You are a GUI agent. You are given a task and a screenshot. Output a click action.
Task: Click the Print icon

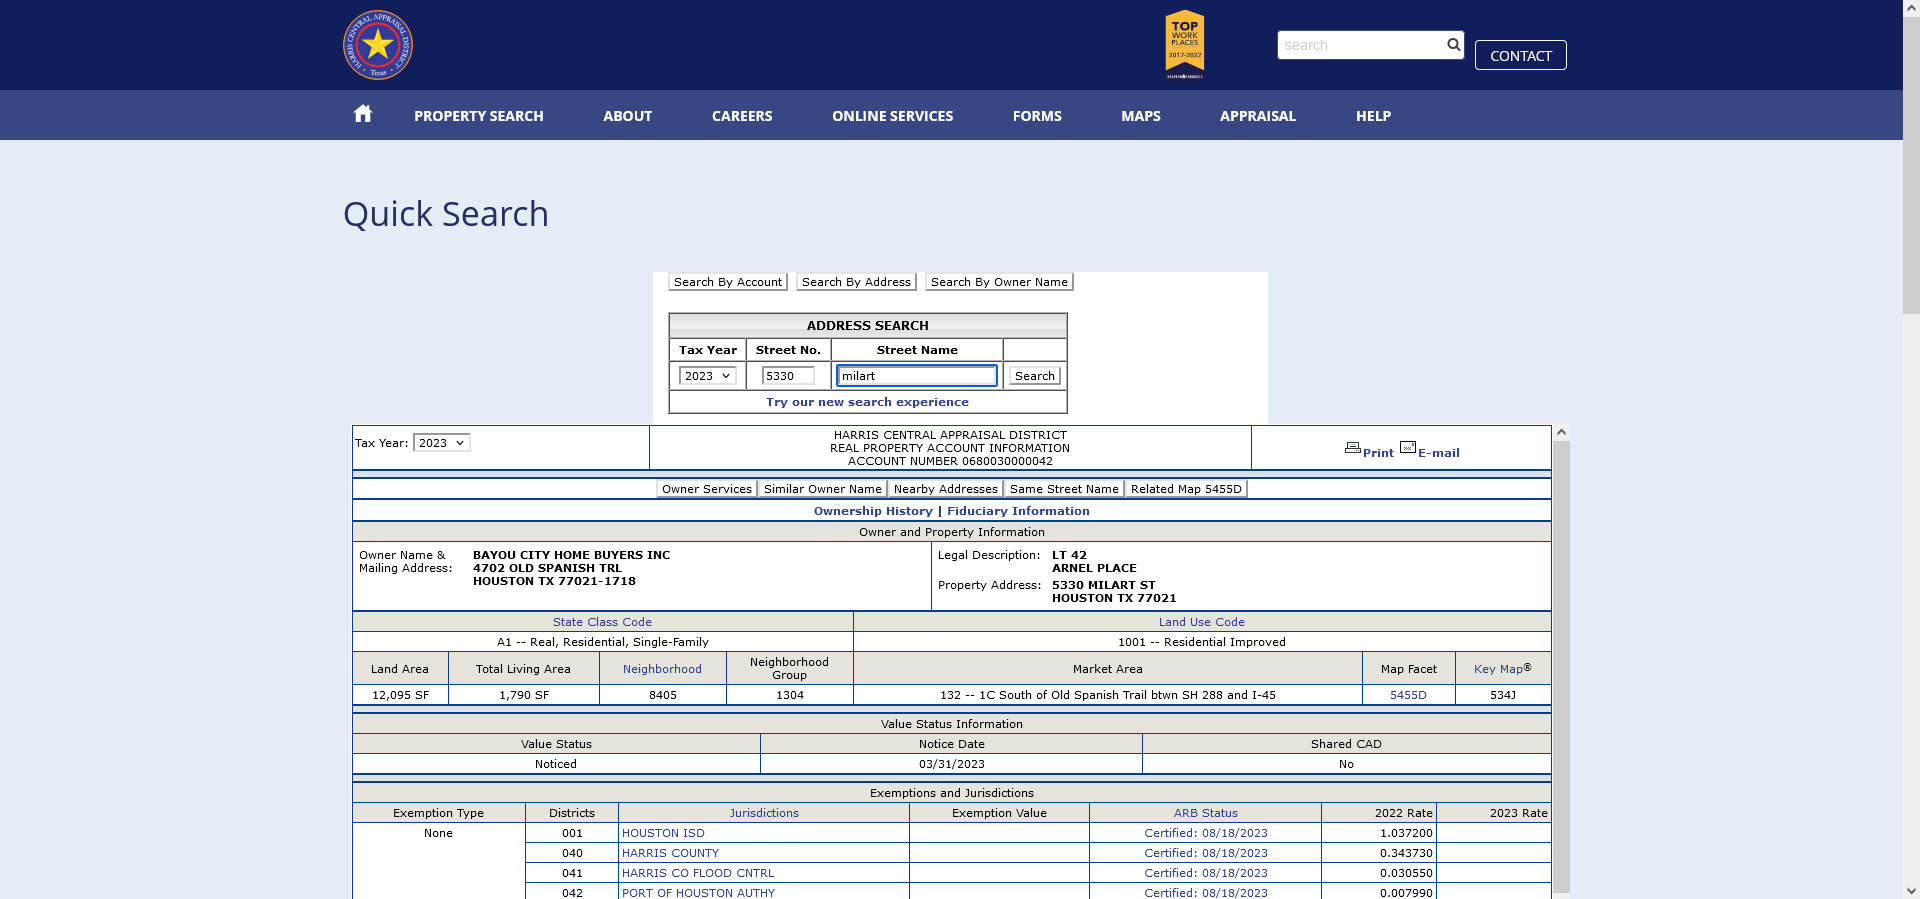click(x=1352, y=448)
